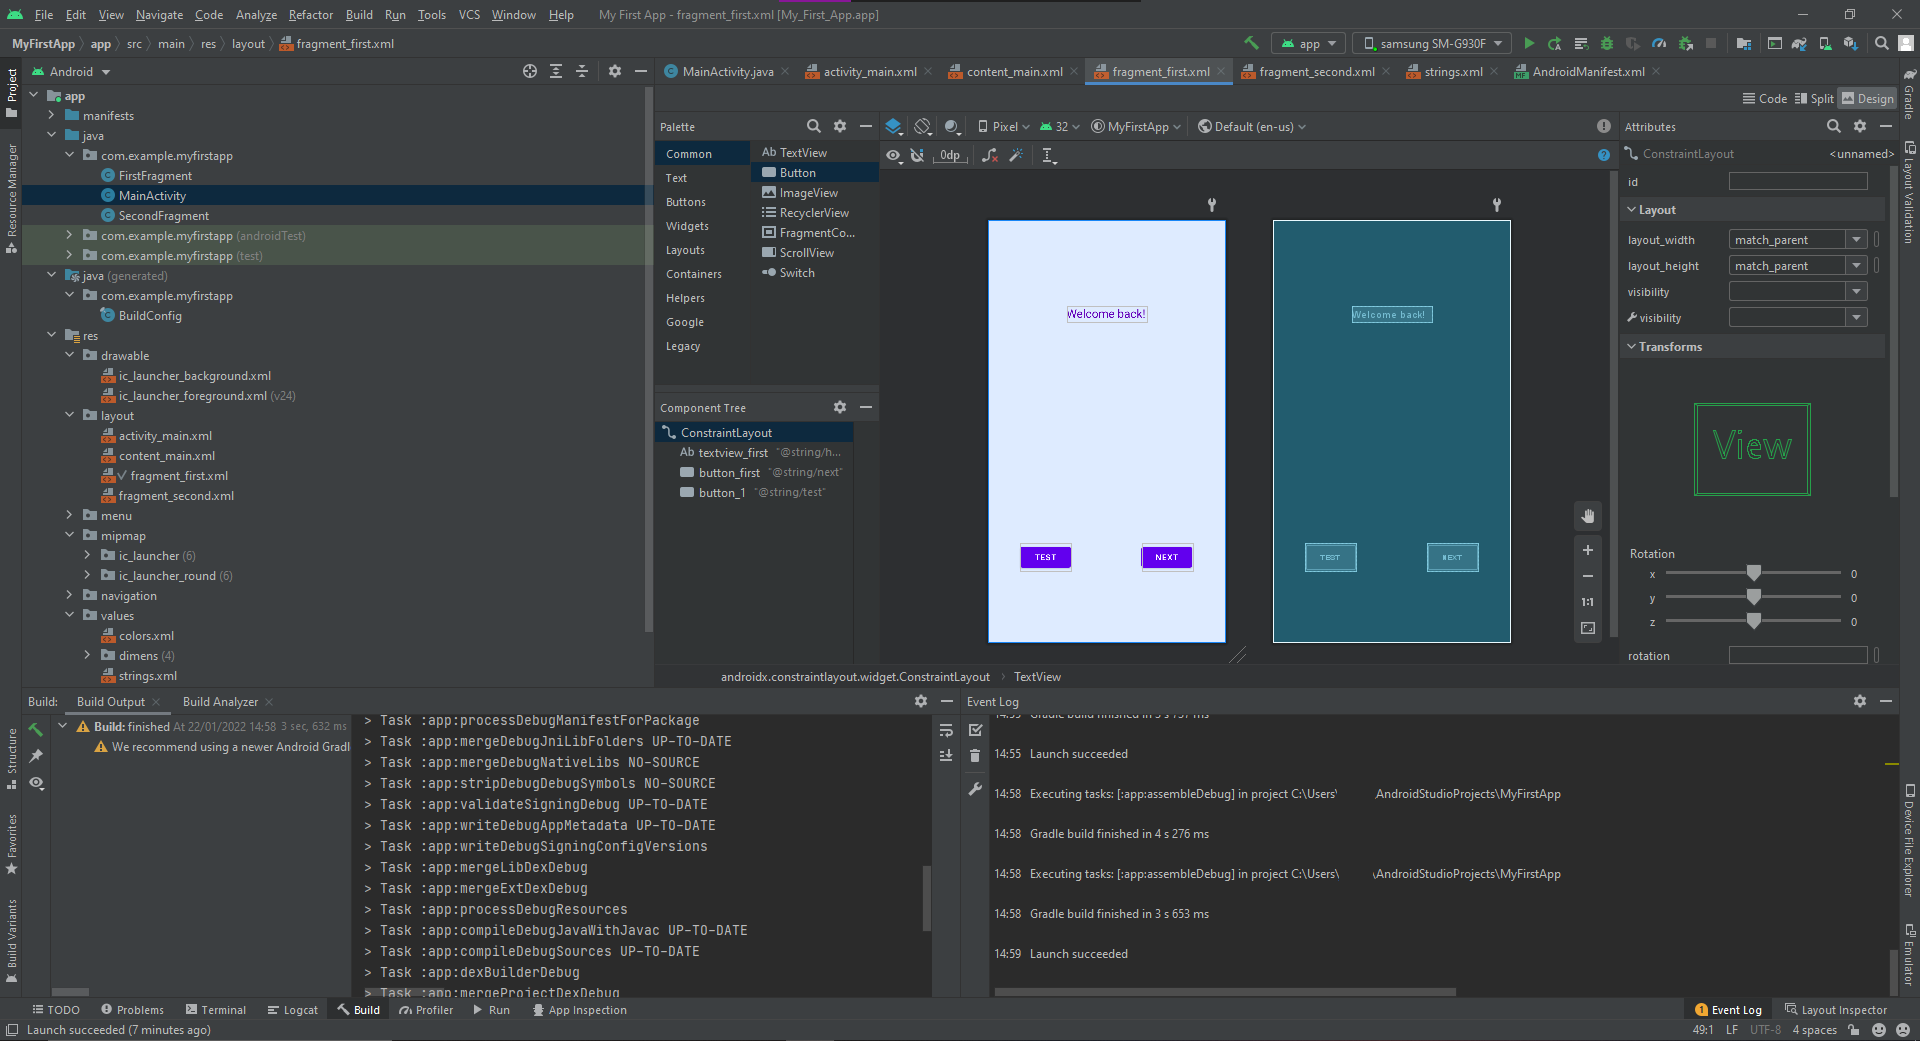The width and height of the screenshot is (1920, 1041).
Task: Activate the Pan hand tool on canvas
Action: [x=1587, y=516]
